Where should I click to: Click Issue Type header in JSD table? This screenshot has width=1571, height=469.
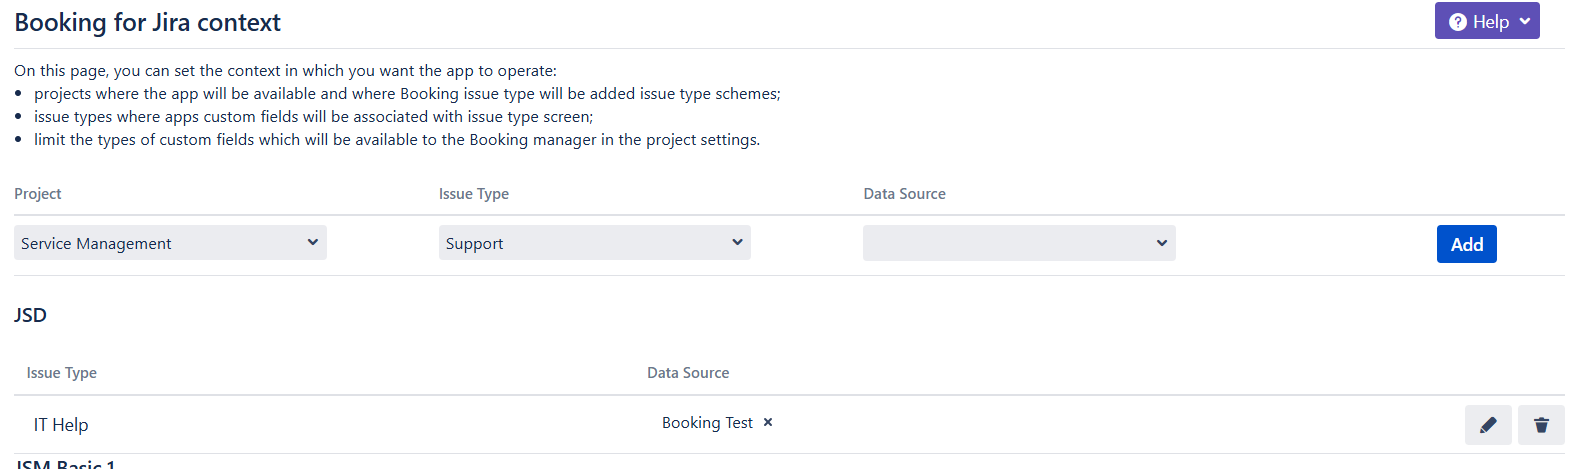62,373
